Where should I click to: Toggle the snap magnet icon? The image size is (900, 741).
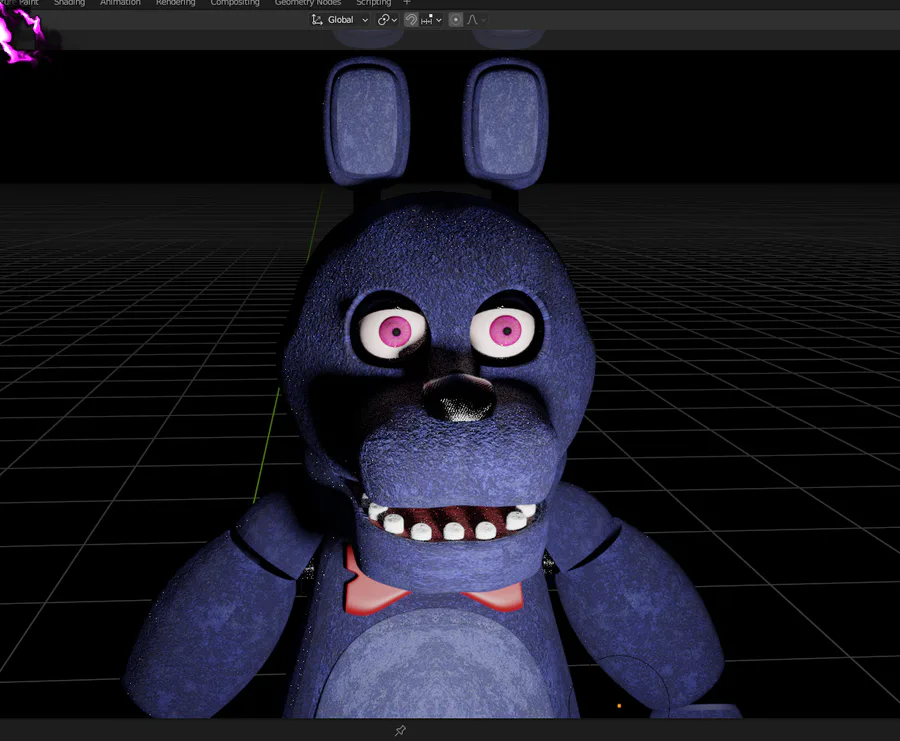411,20
